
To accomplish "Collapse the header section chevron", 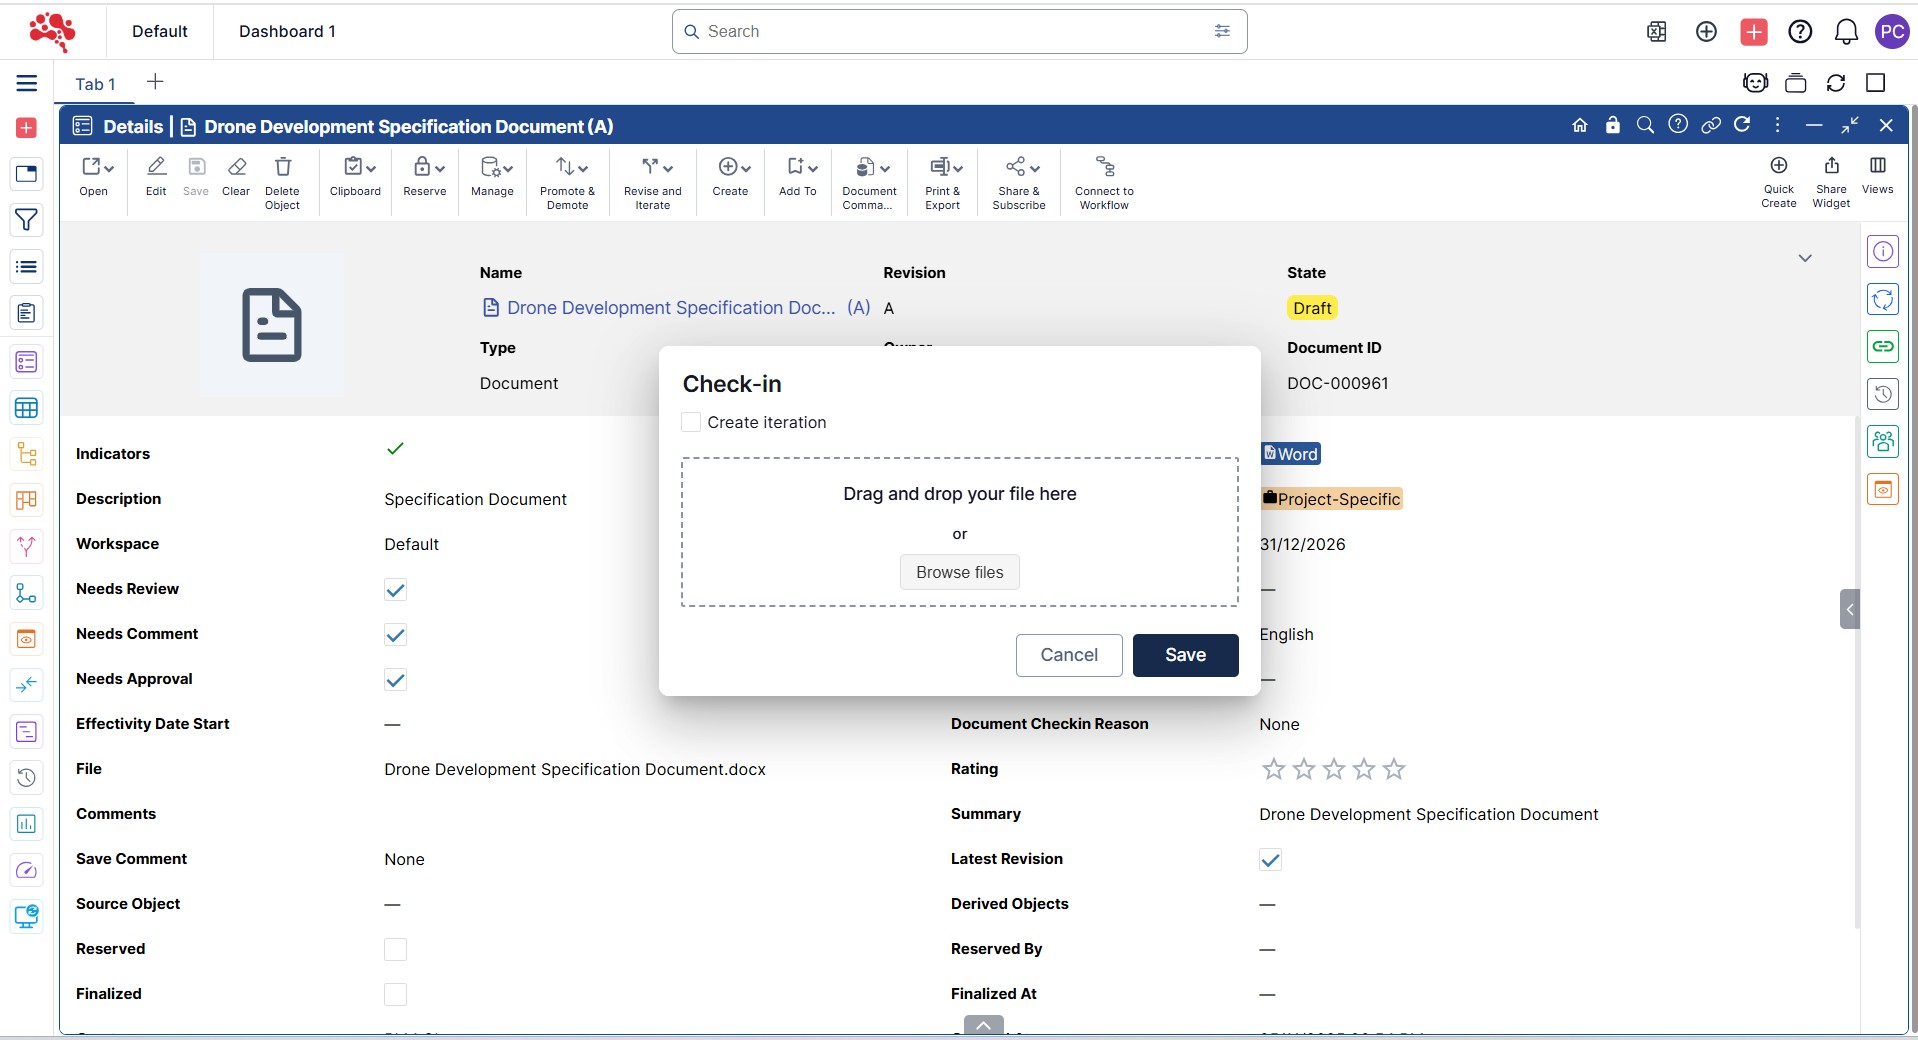I will coord(1805,258).
